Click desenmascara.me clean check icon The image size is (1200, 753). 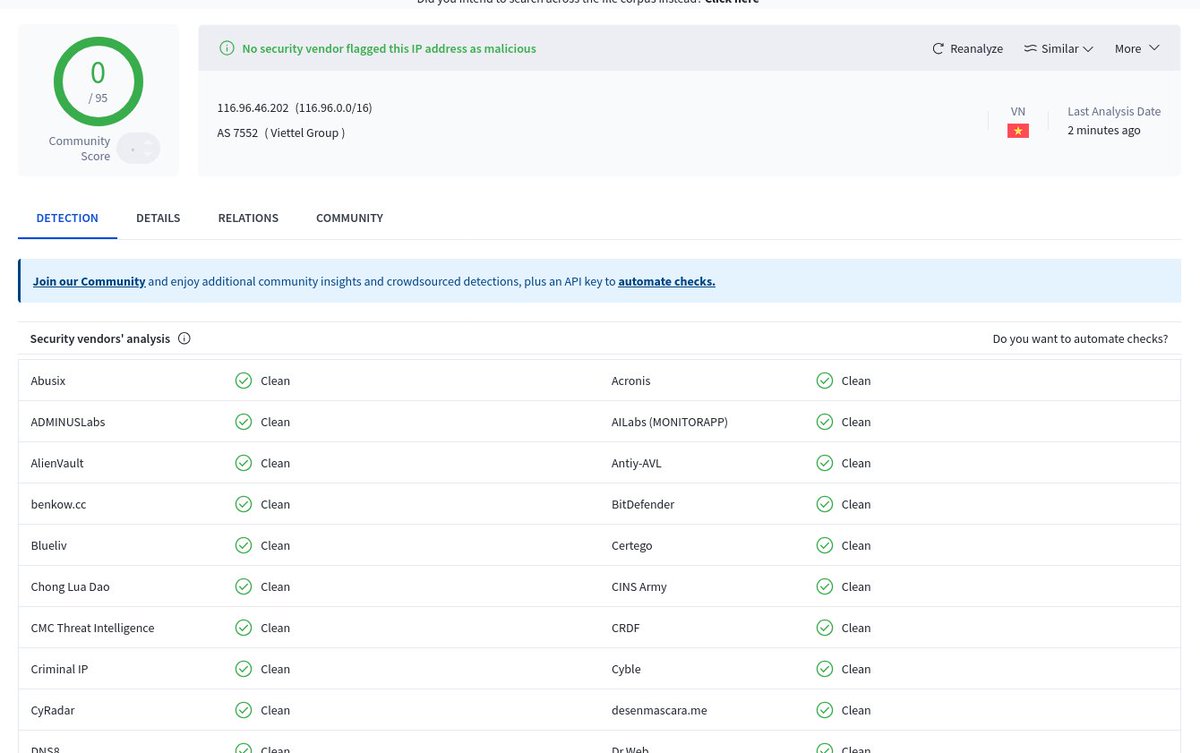[824, 710]
